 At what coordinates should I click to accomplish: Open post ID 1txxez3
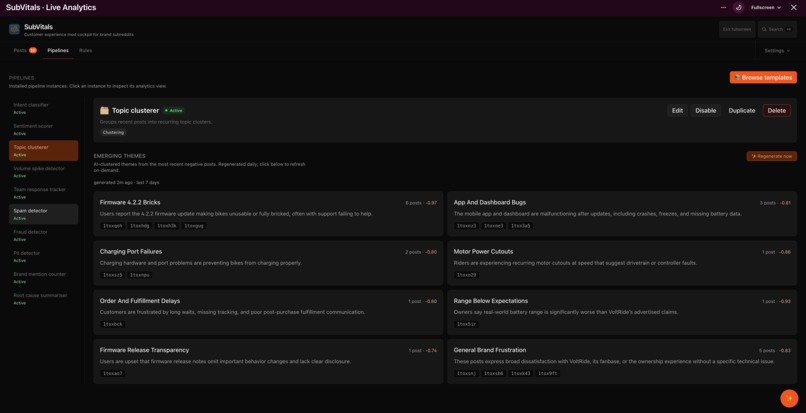[466, 226]
